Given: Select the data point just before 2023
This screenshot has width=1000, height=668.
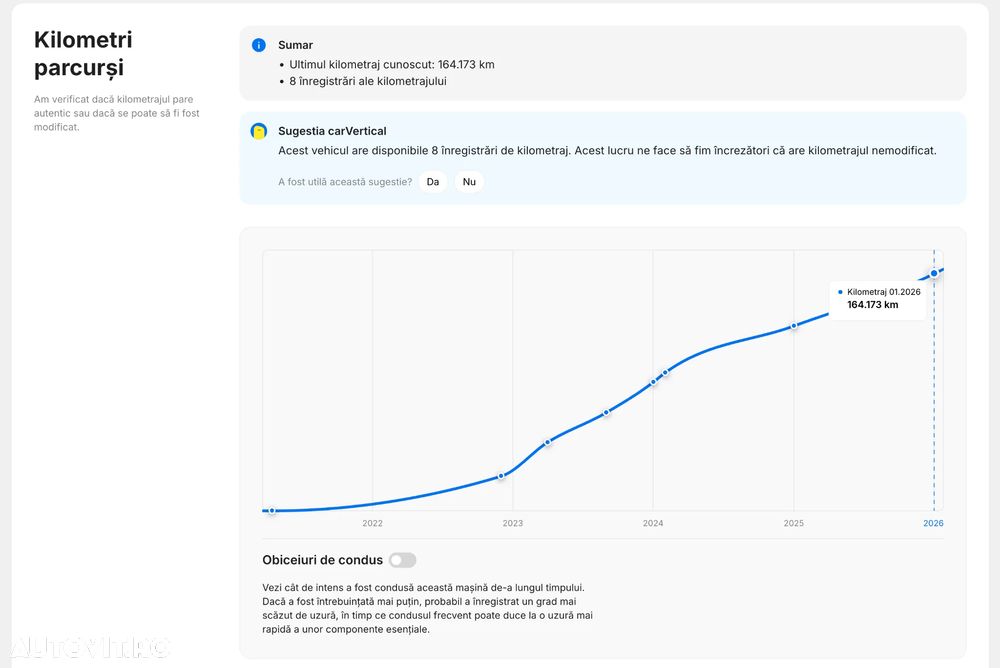Looking at the screenshot, I should [x=501, y=476].
